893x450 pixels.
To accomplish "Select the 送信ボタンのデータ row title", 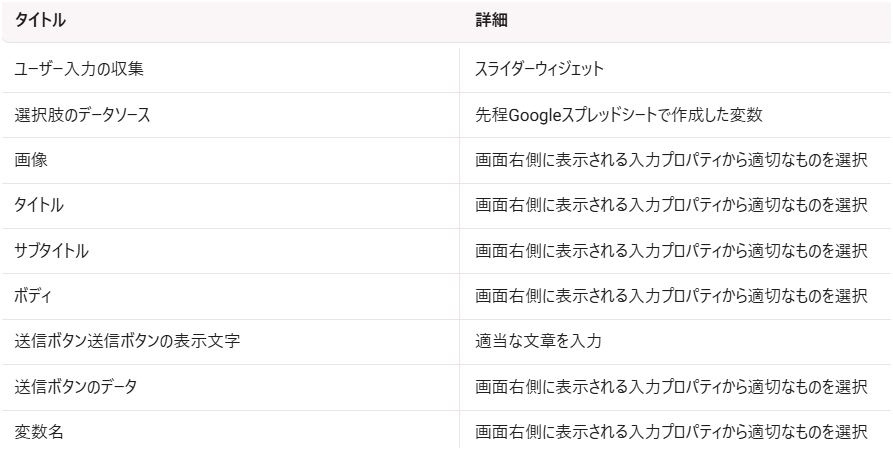I will pos(76,387).
